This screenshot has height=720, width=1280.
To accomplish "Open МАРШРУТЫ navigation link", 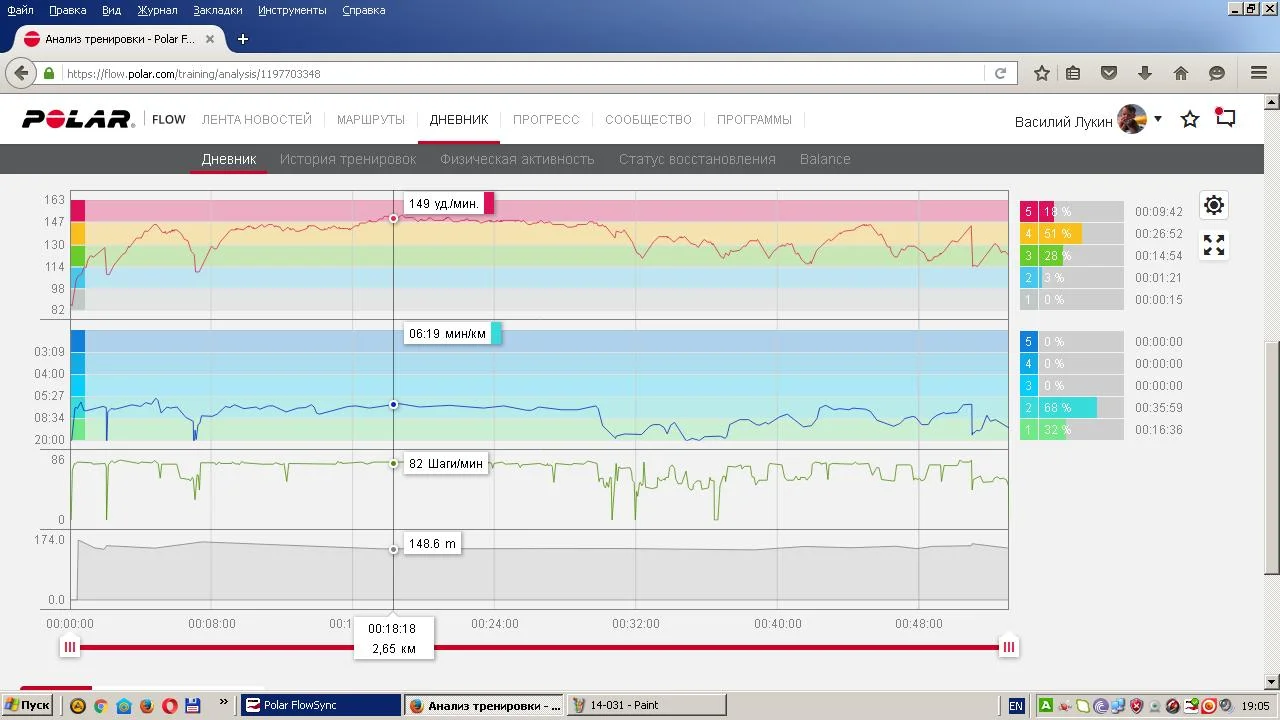I will coord(370,120).
